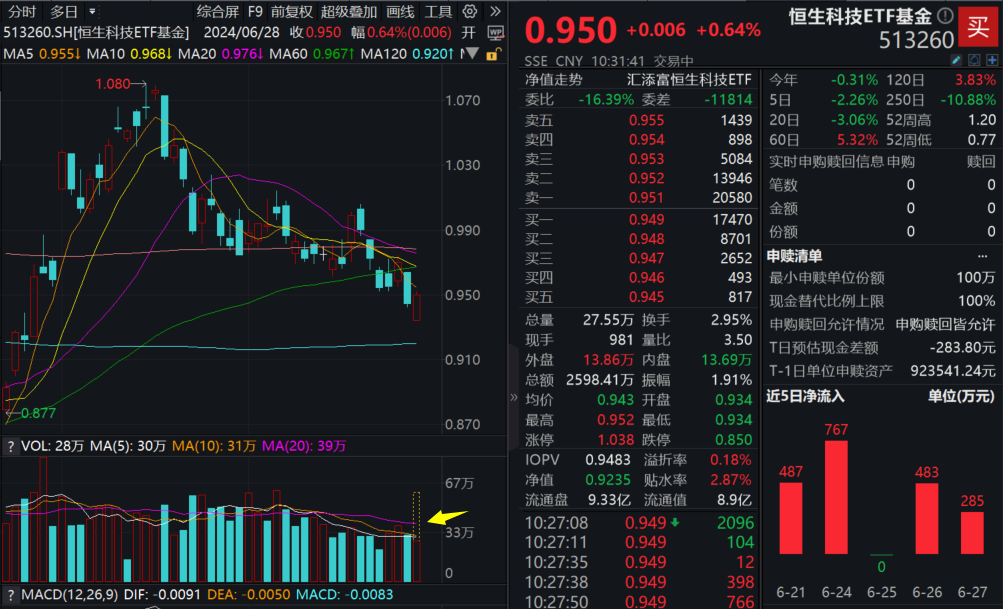
Task: Click 涨停 limit-up price 1.038
Action: click(615, 440)
